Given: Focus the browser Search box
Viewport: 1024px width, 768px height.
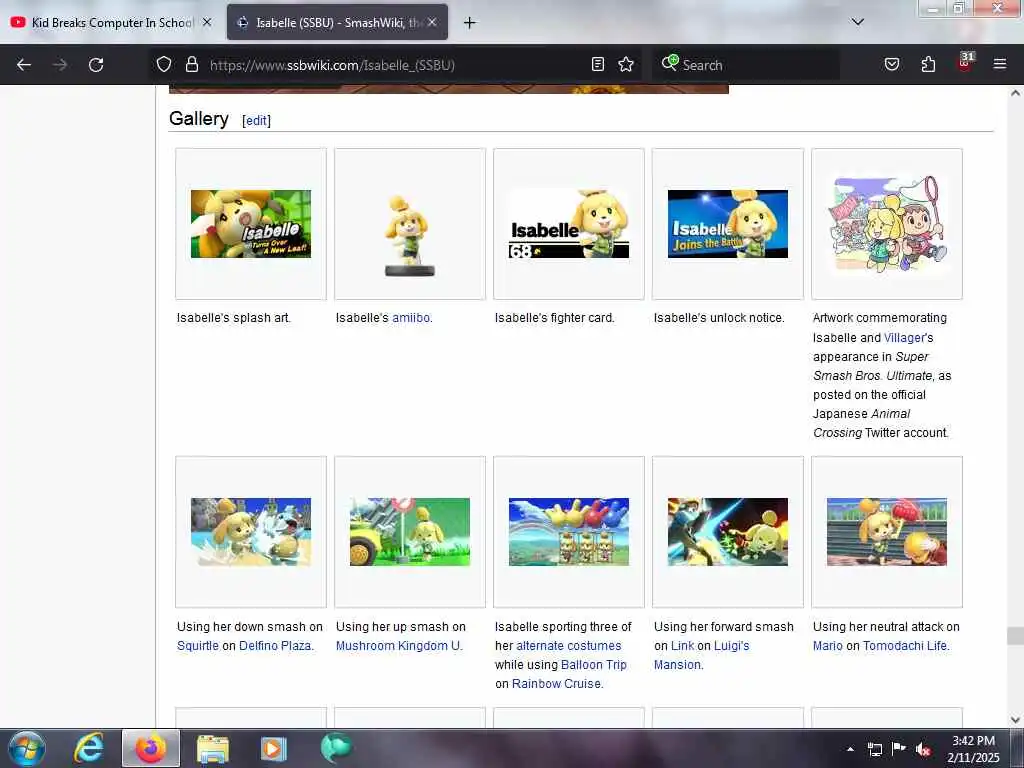Looking at the screenshot, I should [x=748, y=65].
